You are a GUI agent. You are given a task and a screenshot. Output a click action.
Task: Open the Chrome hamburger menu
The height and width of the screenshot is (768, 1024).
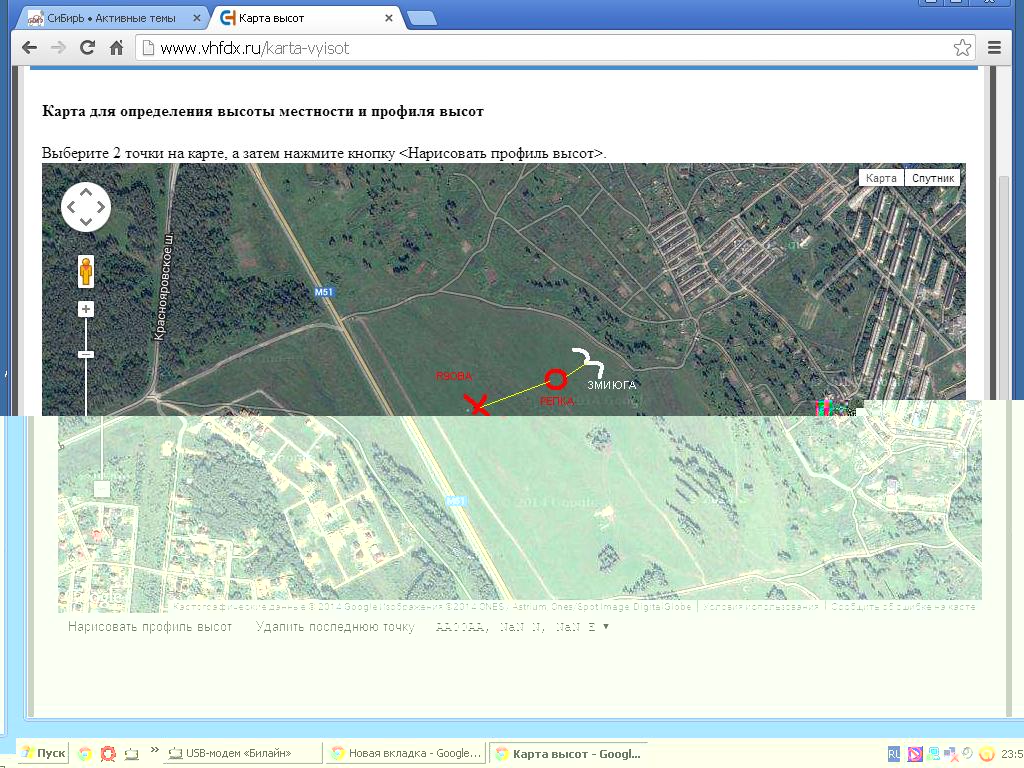pos(994,48)
